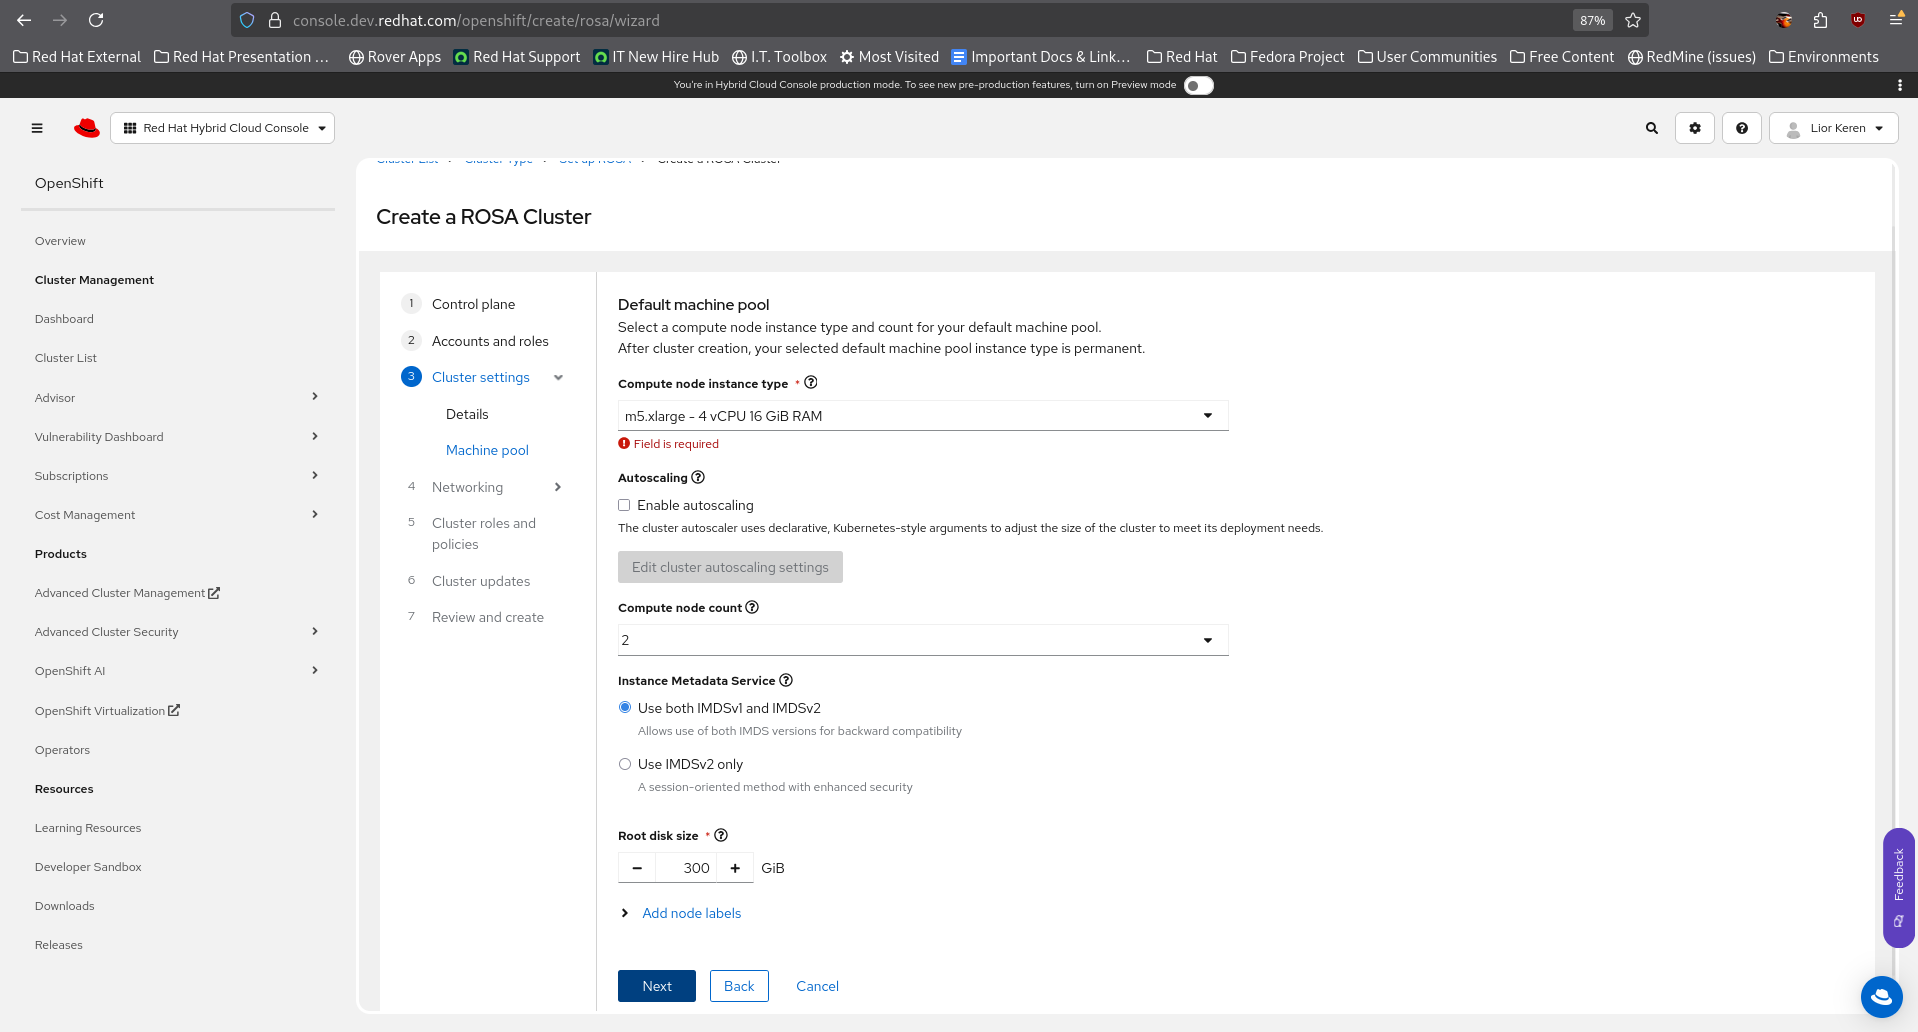1918x1032 pixels.
Task: Reload the page
Action: pos(96,20)
